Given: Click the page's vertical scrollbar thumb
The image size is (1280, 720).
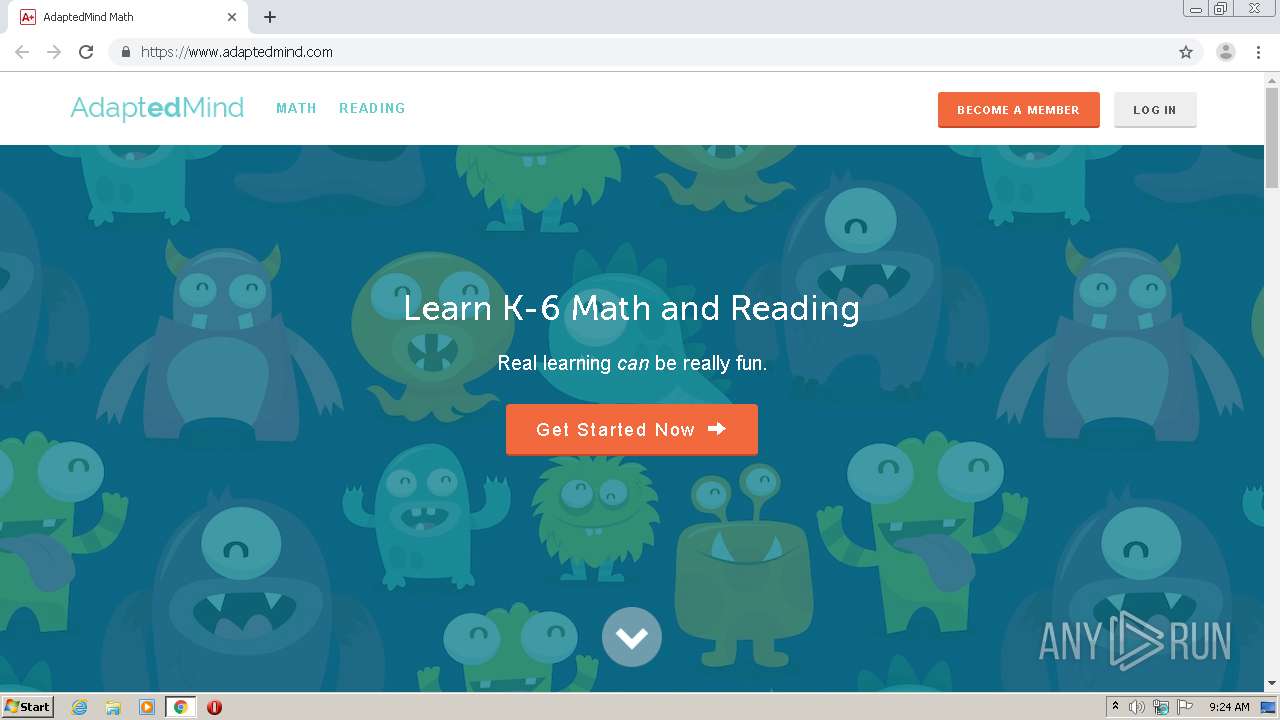Looking at the screenshot, I should click(x=1272, y=137).
